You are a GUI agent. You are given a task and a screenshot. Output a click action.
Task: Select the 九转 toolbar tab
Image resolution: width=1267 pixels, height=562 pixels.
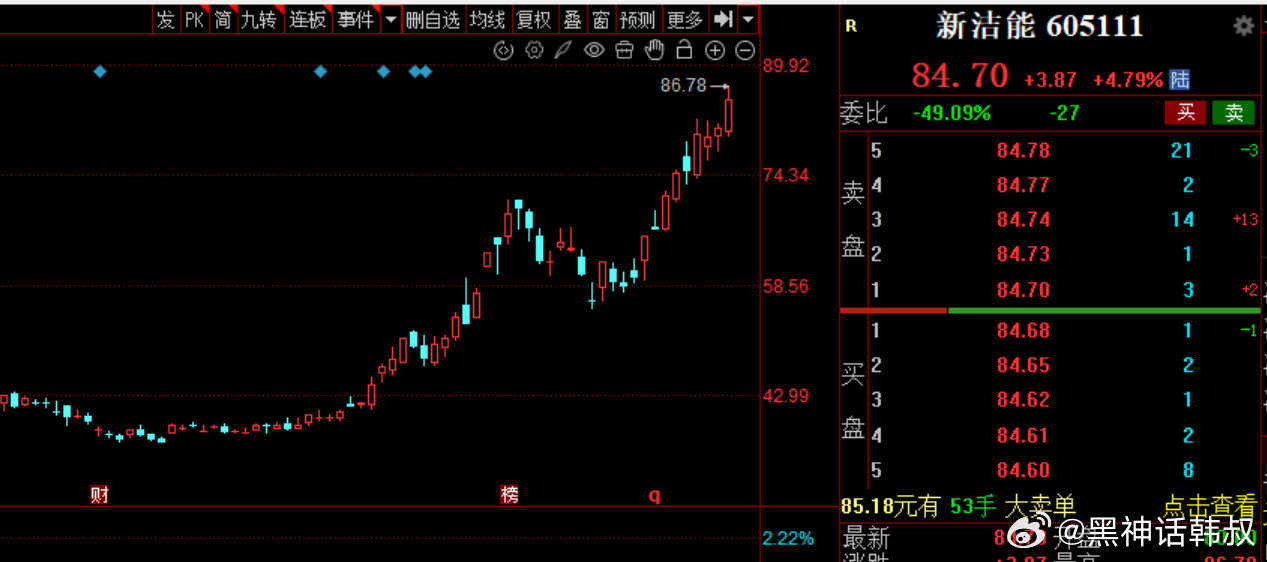258,19
